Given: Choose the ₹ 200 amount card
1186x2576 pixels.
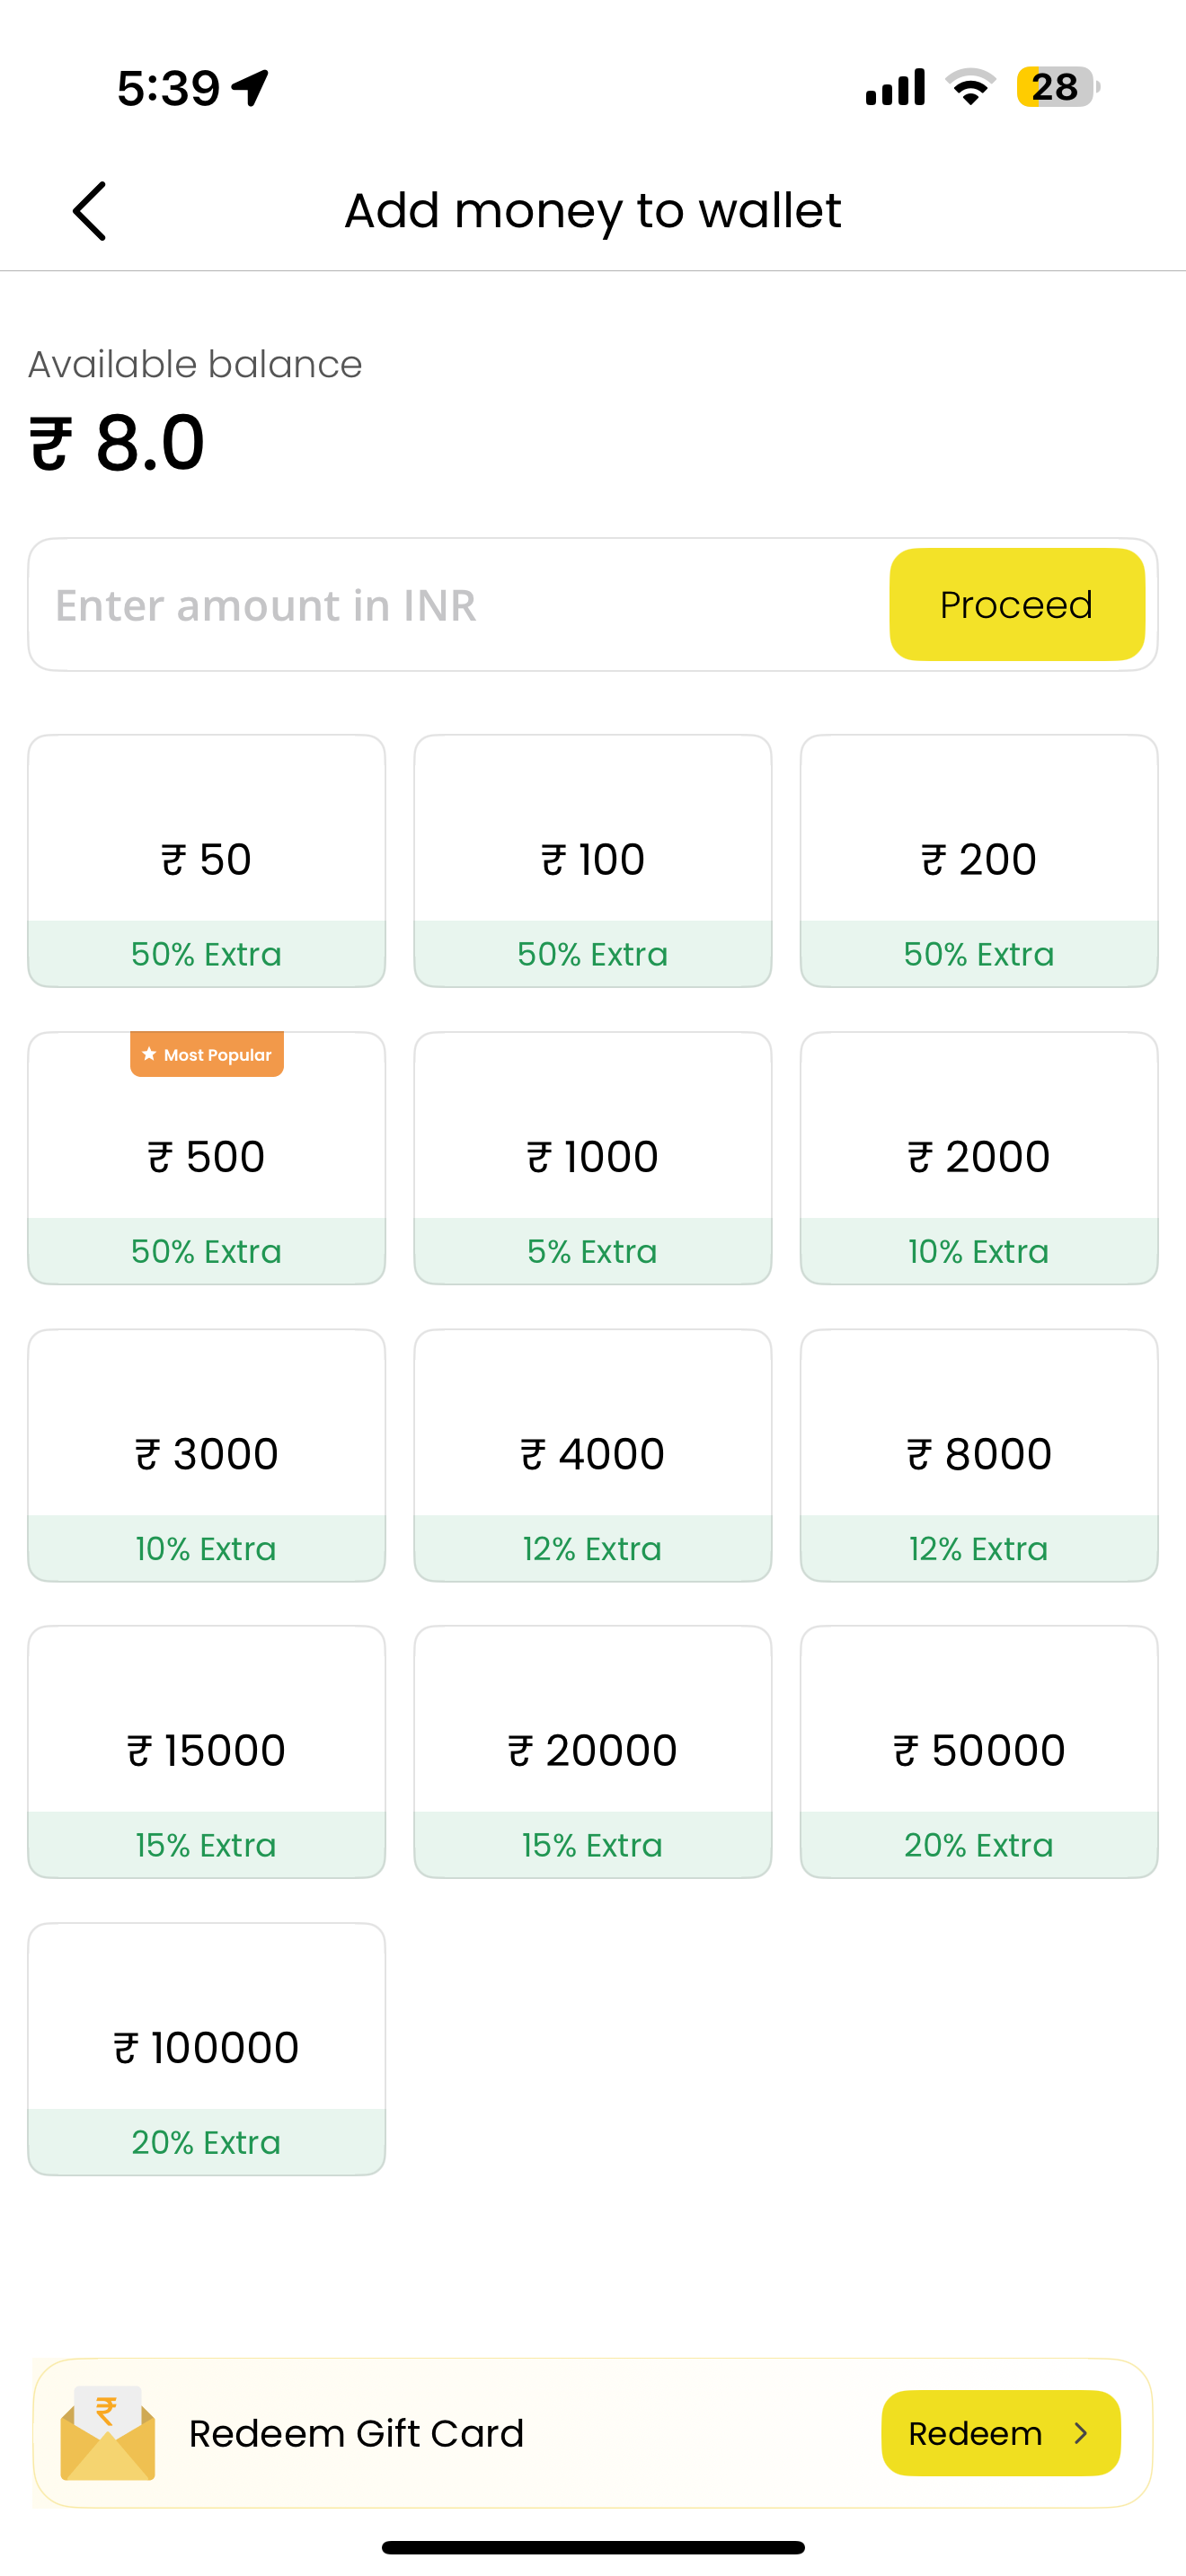Looking at the screenshot, I should [979, 861].
